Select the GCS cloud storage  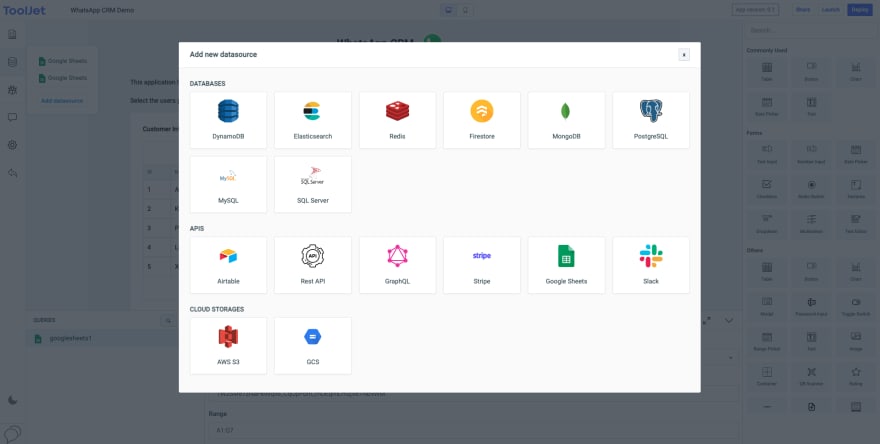313,346
